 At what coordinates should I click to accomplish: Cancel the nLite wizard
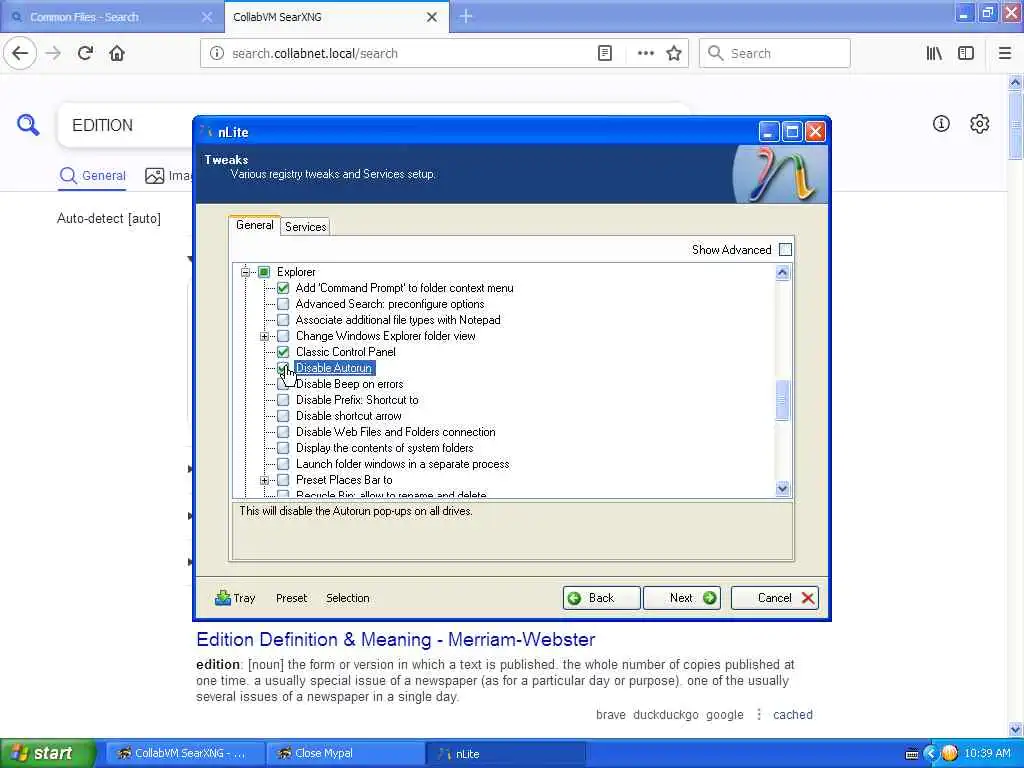(x=775, y=598)
